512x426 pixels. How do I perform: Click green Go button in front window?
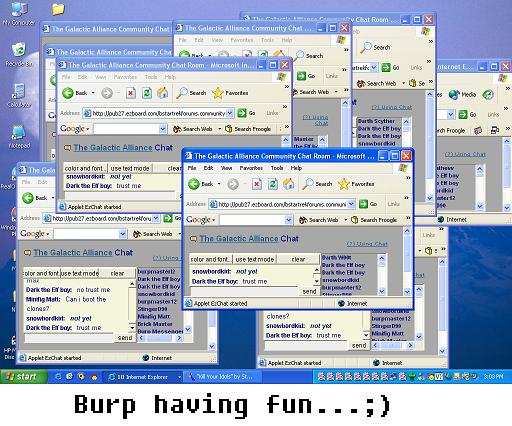pyautogui.click(x=368, y=204)
